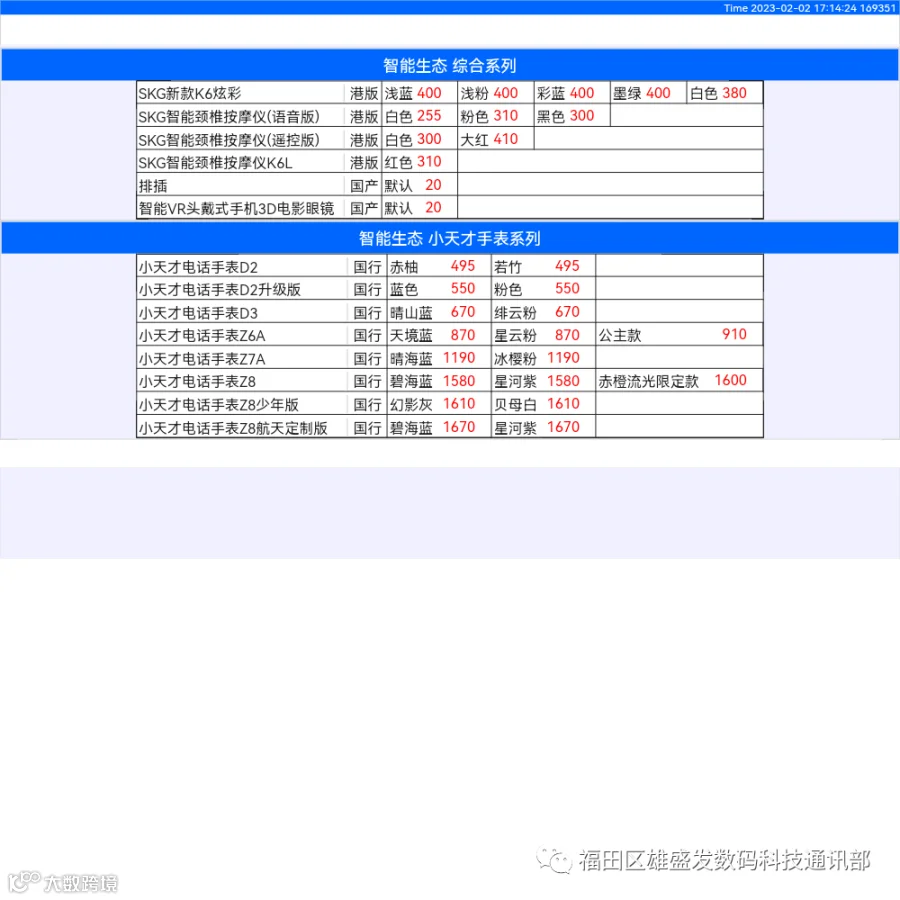
Task: Select SKG智能颈椎按摩仪(遥控版) row name
Action: tap(229, 139)
